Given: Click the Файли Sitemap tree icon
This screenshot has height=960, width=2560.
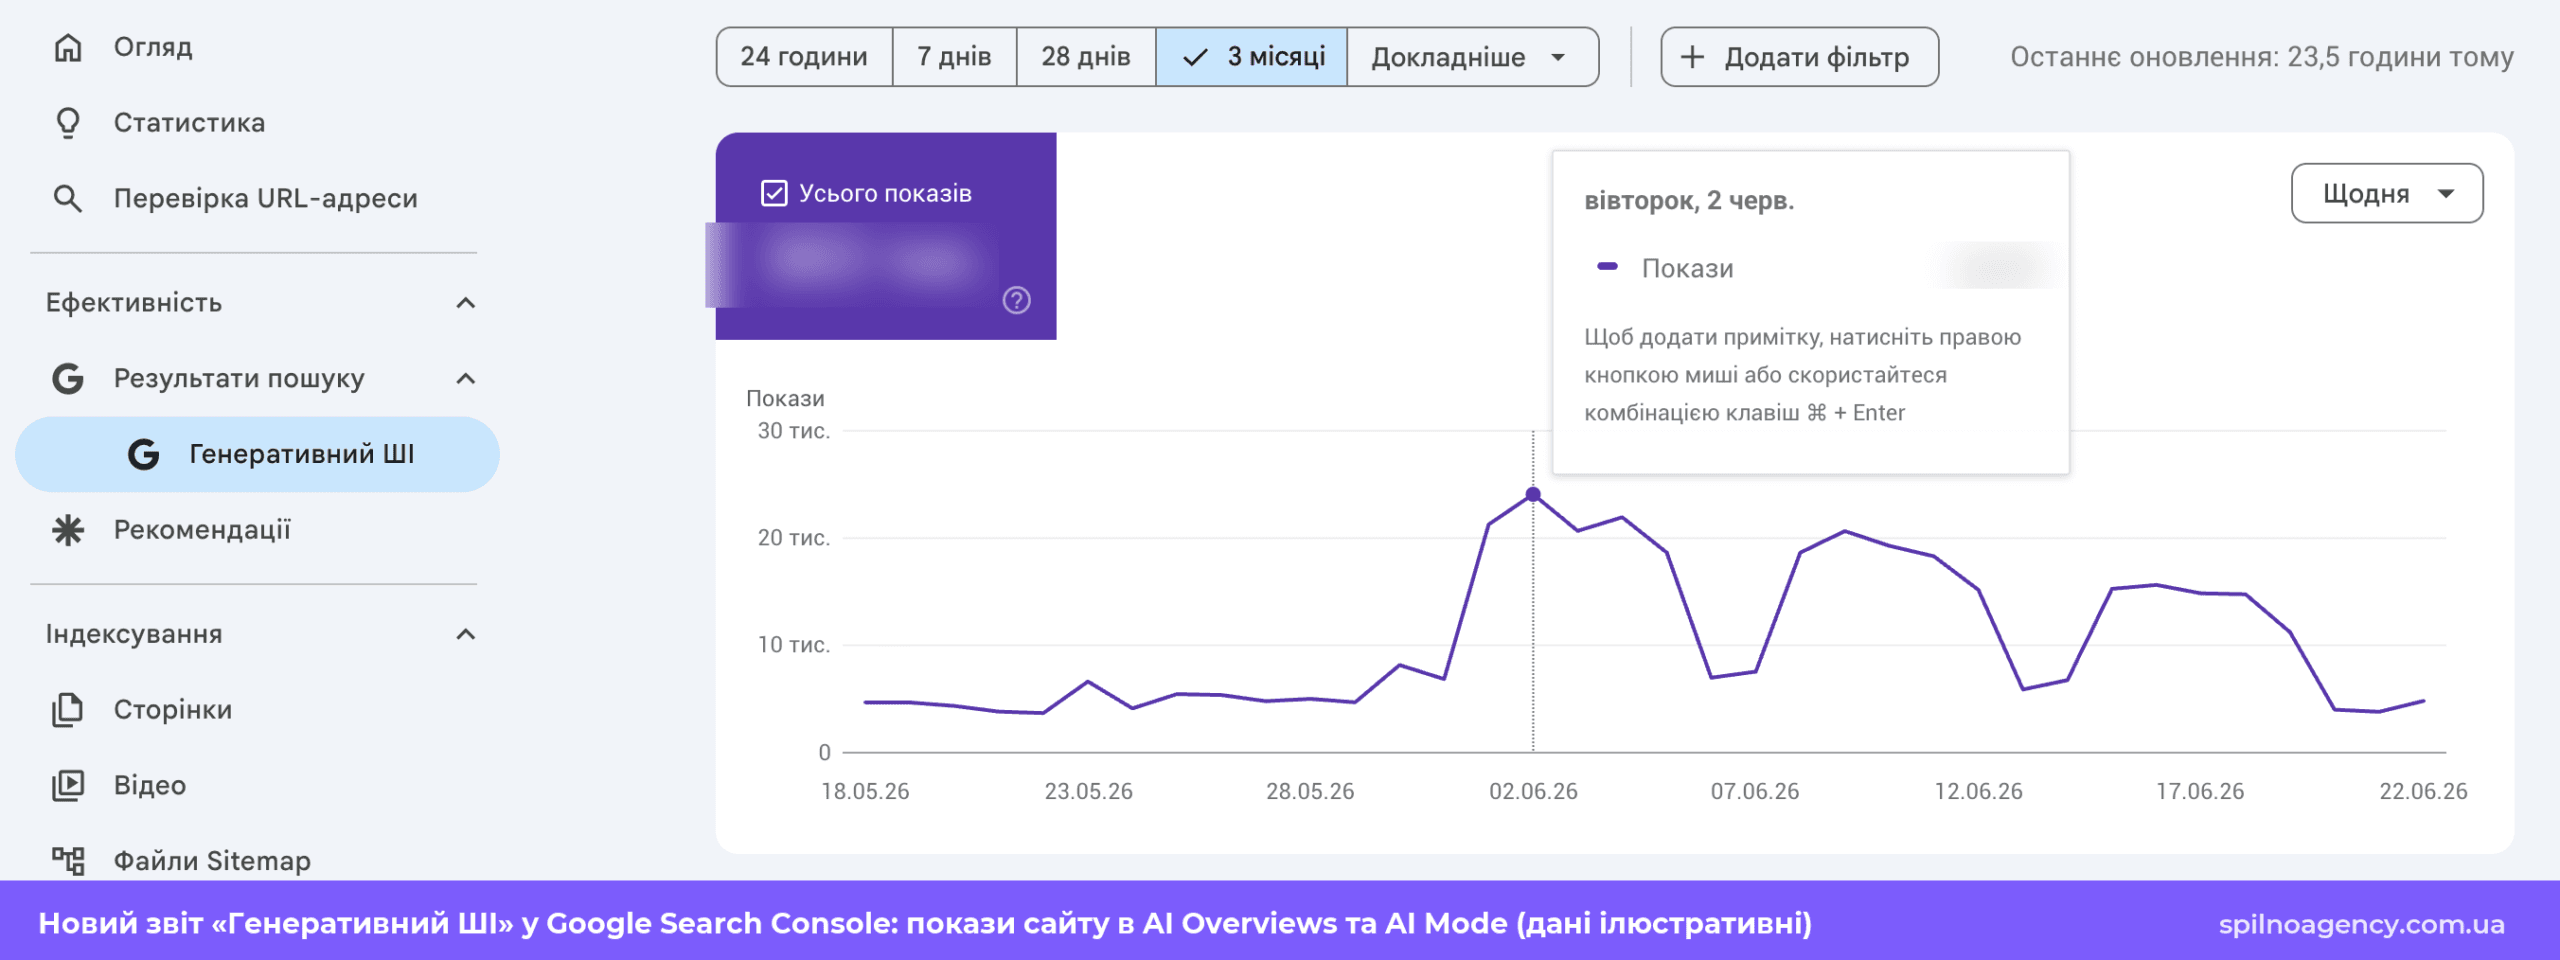Looking at the screenshot, I should point(68,860).
